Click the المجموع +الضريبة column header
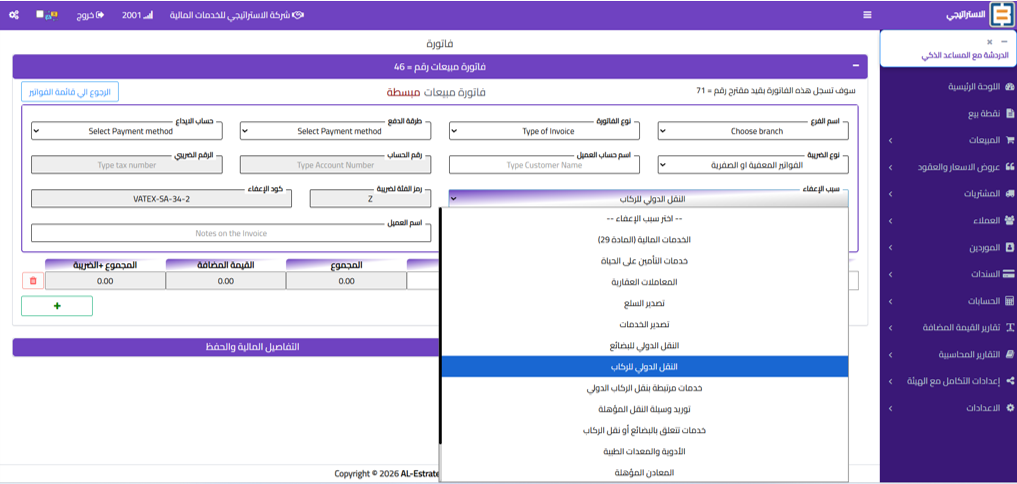 click(104, 265)
